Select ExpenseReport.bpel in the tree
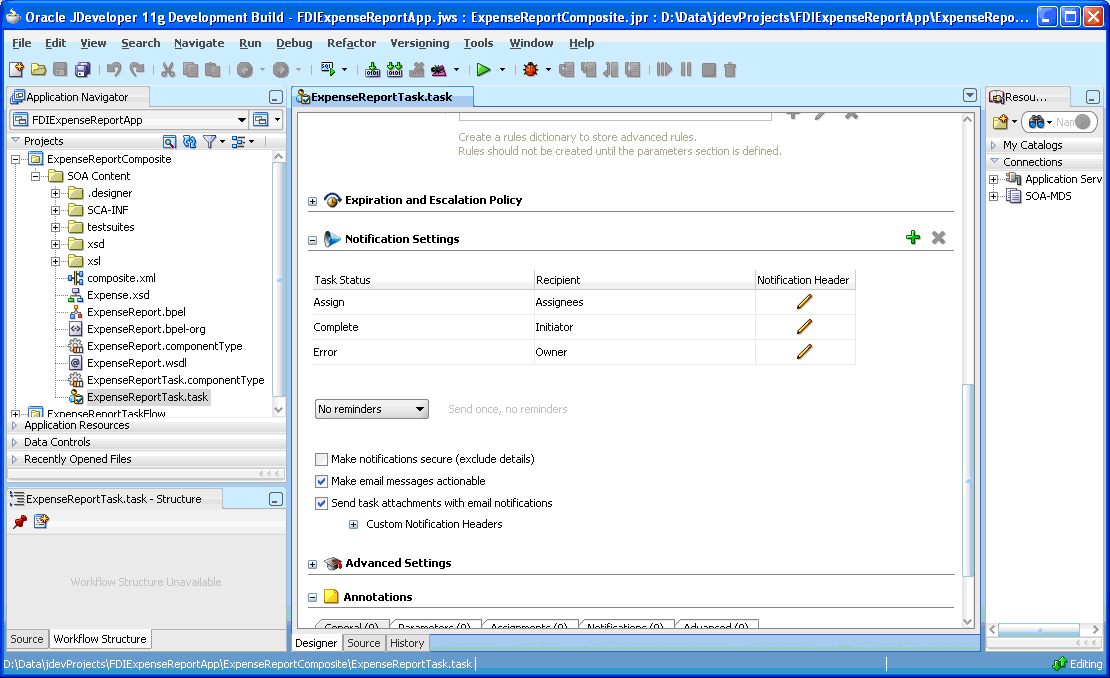 pos(136,312)
